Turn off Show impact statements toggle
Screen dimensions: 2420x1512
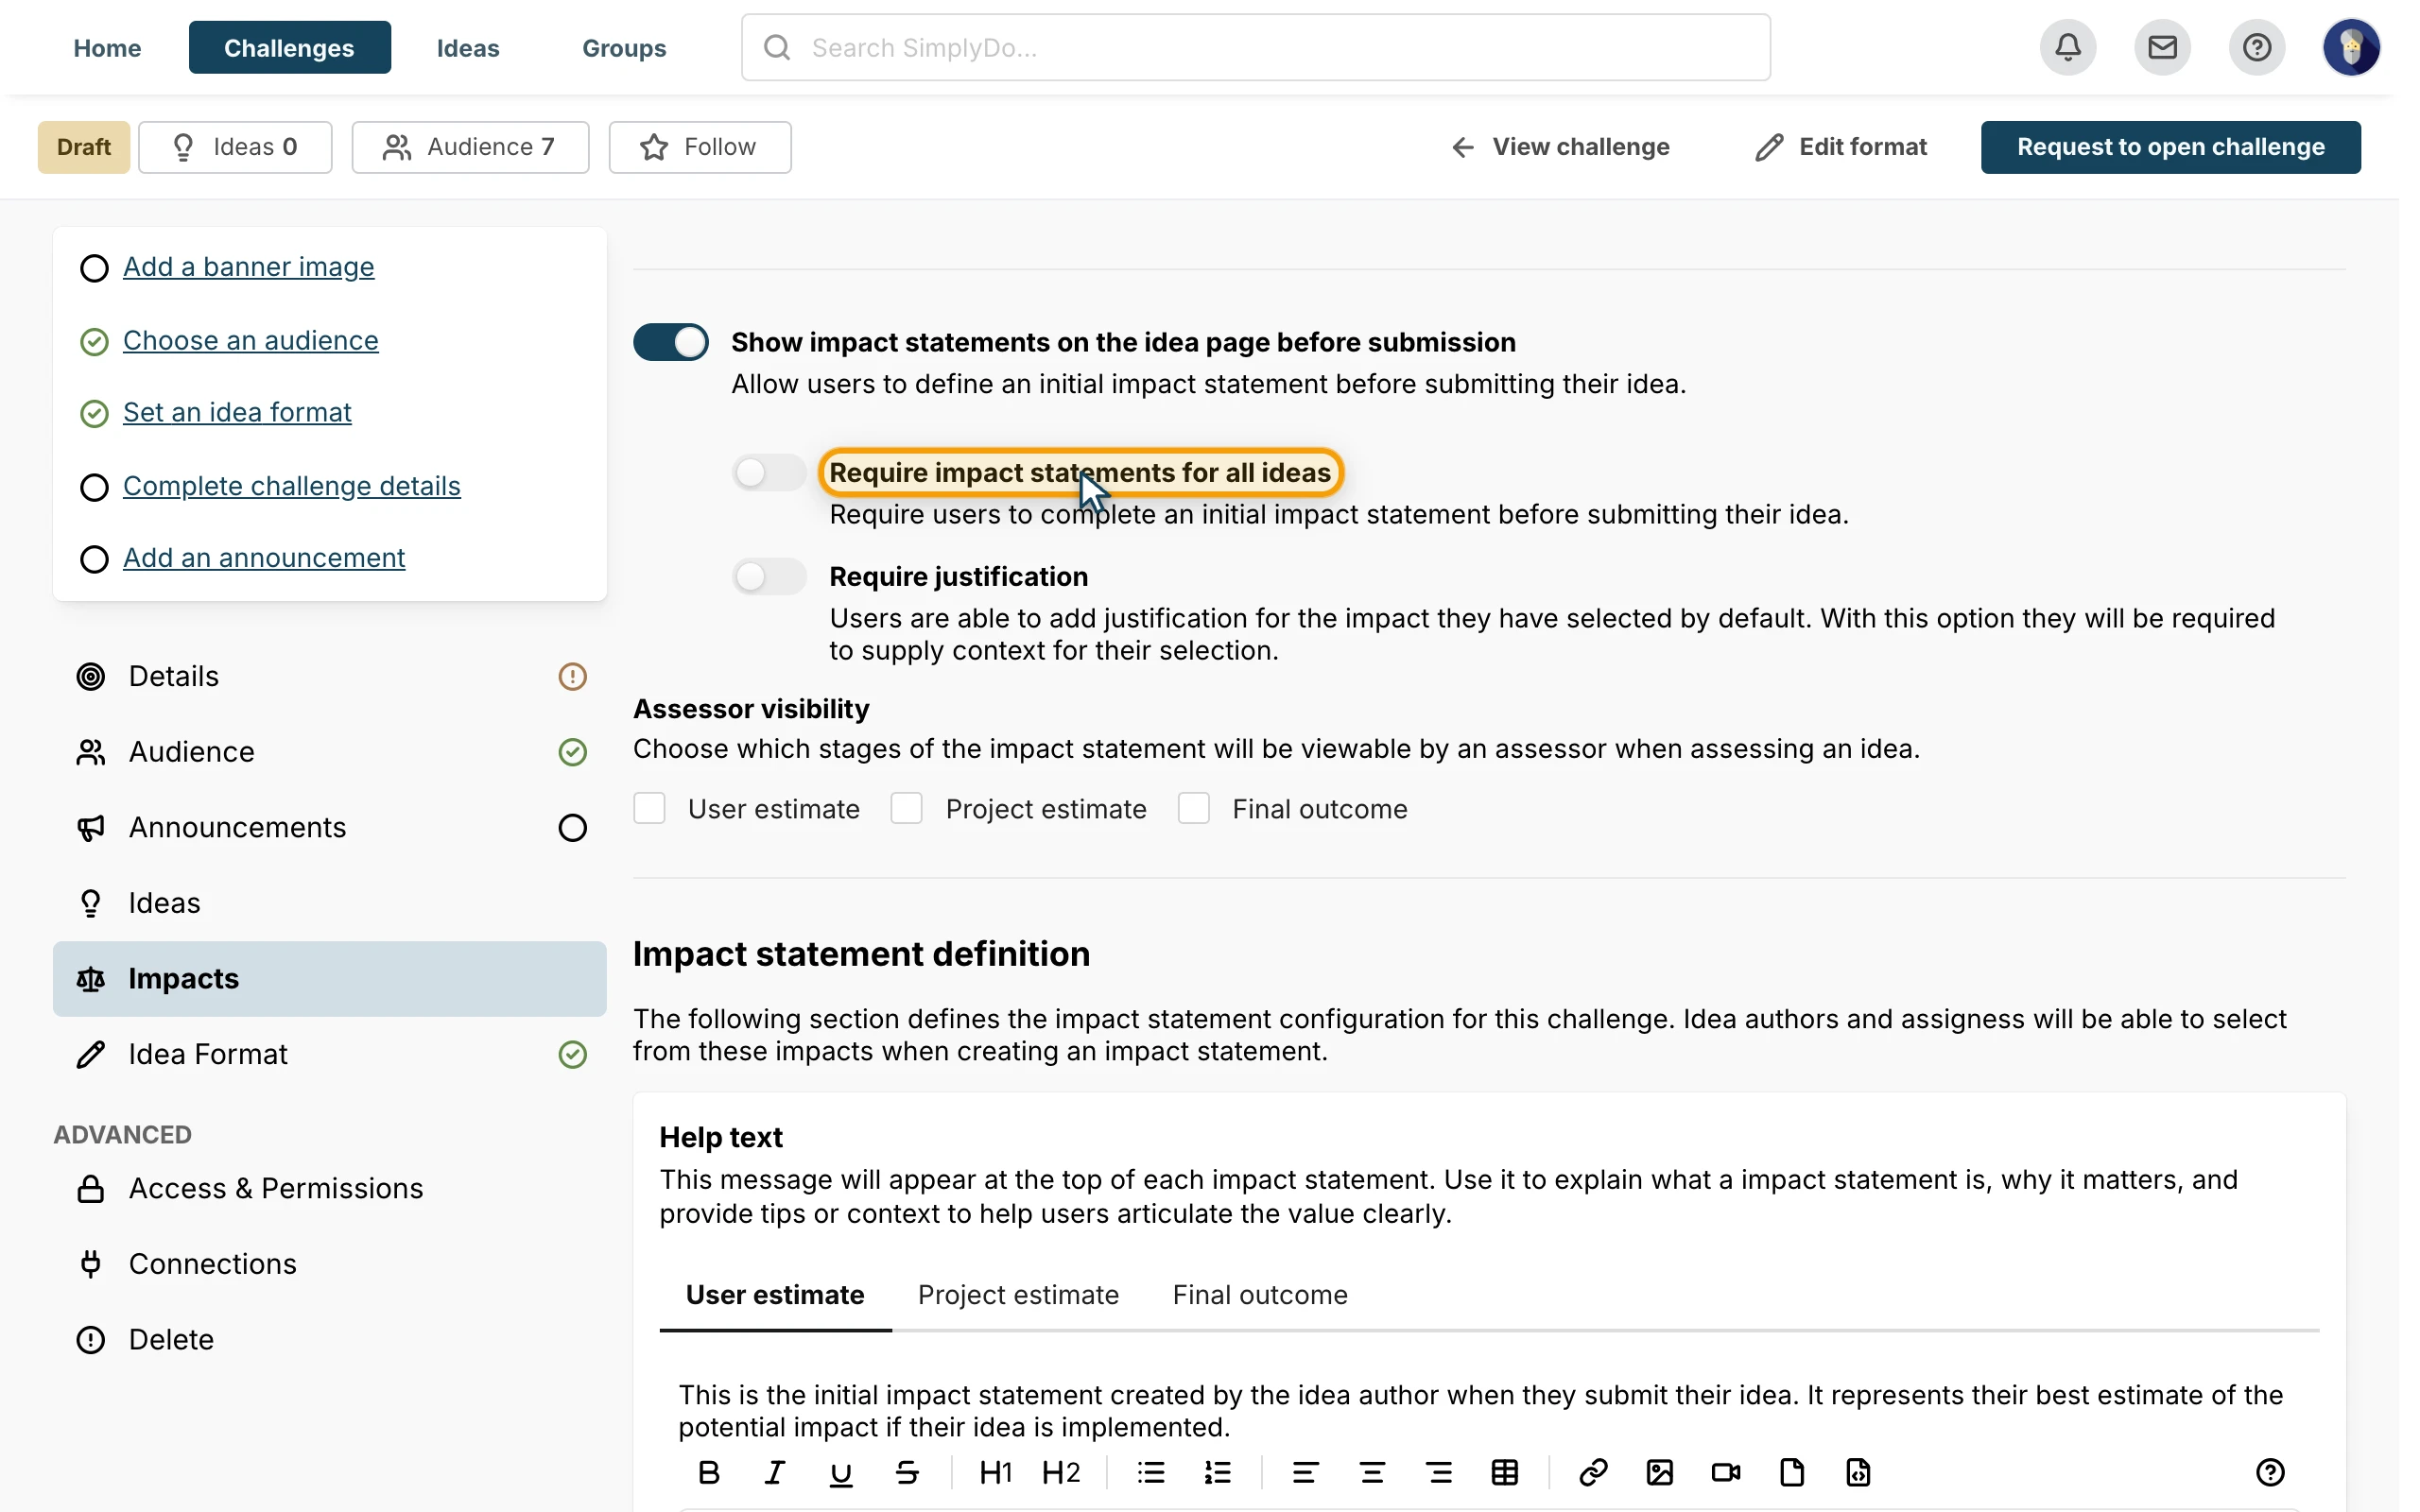[670, 342]
